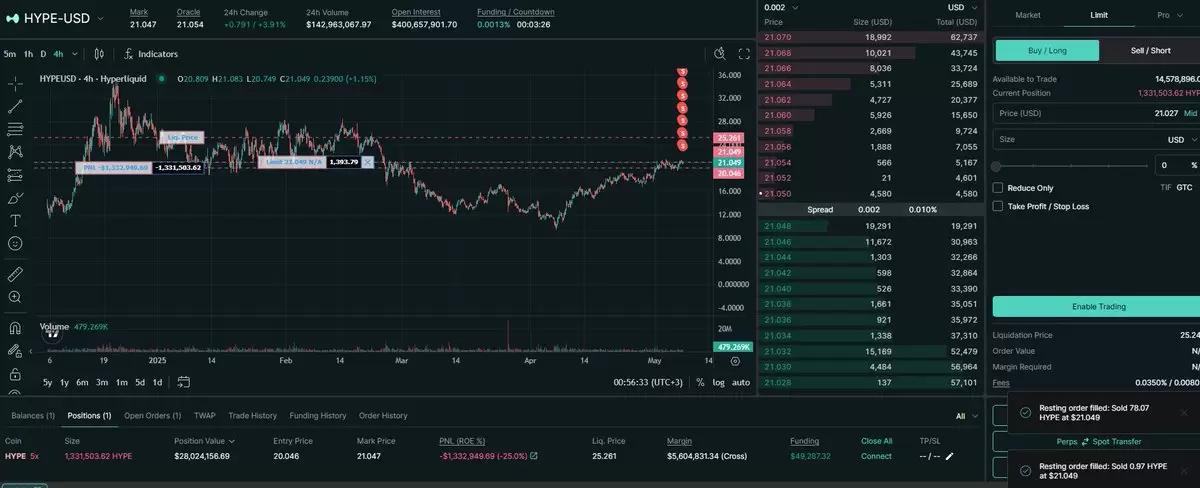
Task: Check the Reduce Only checkbox
Action: pos(998,188)
